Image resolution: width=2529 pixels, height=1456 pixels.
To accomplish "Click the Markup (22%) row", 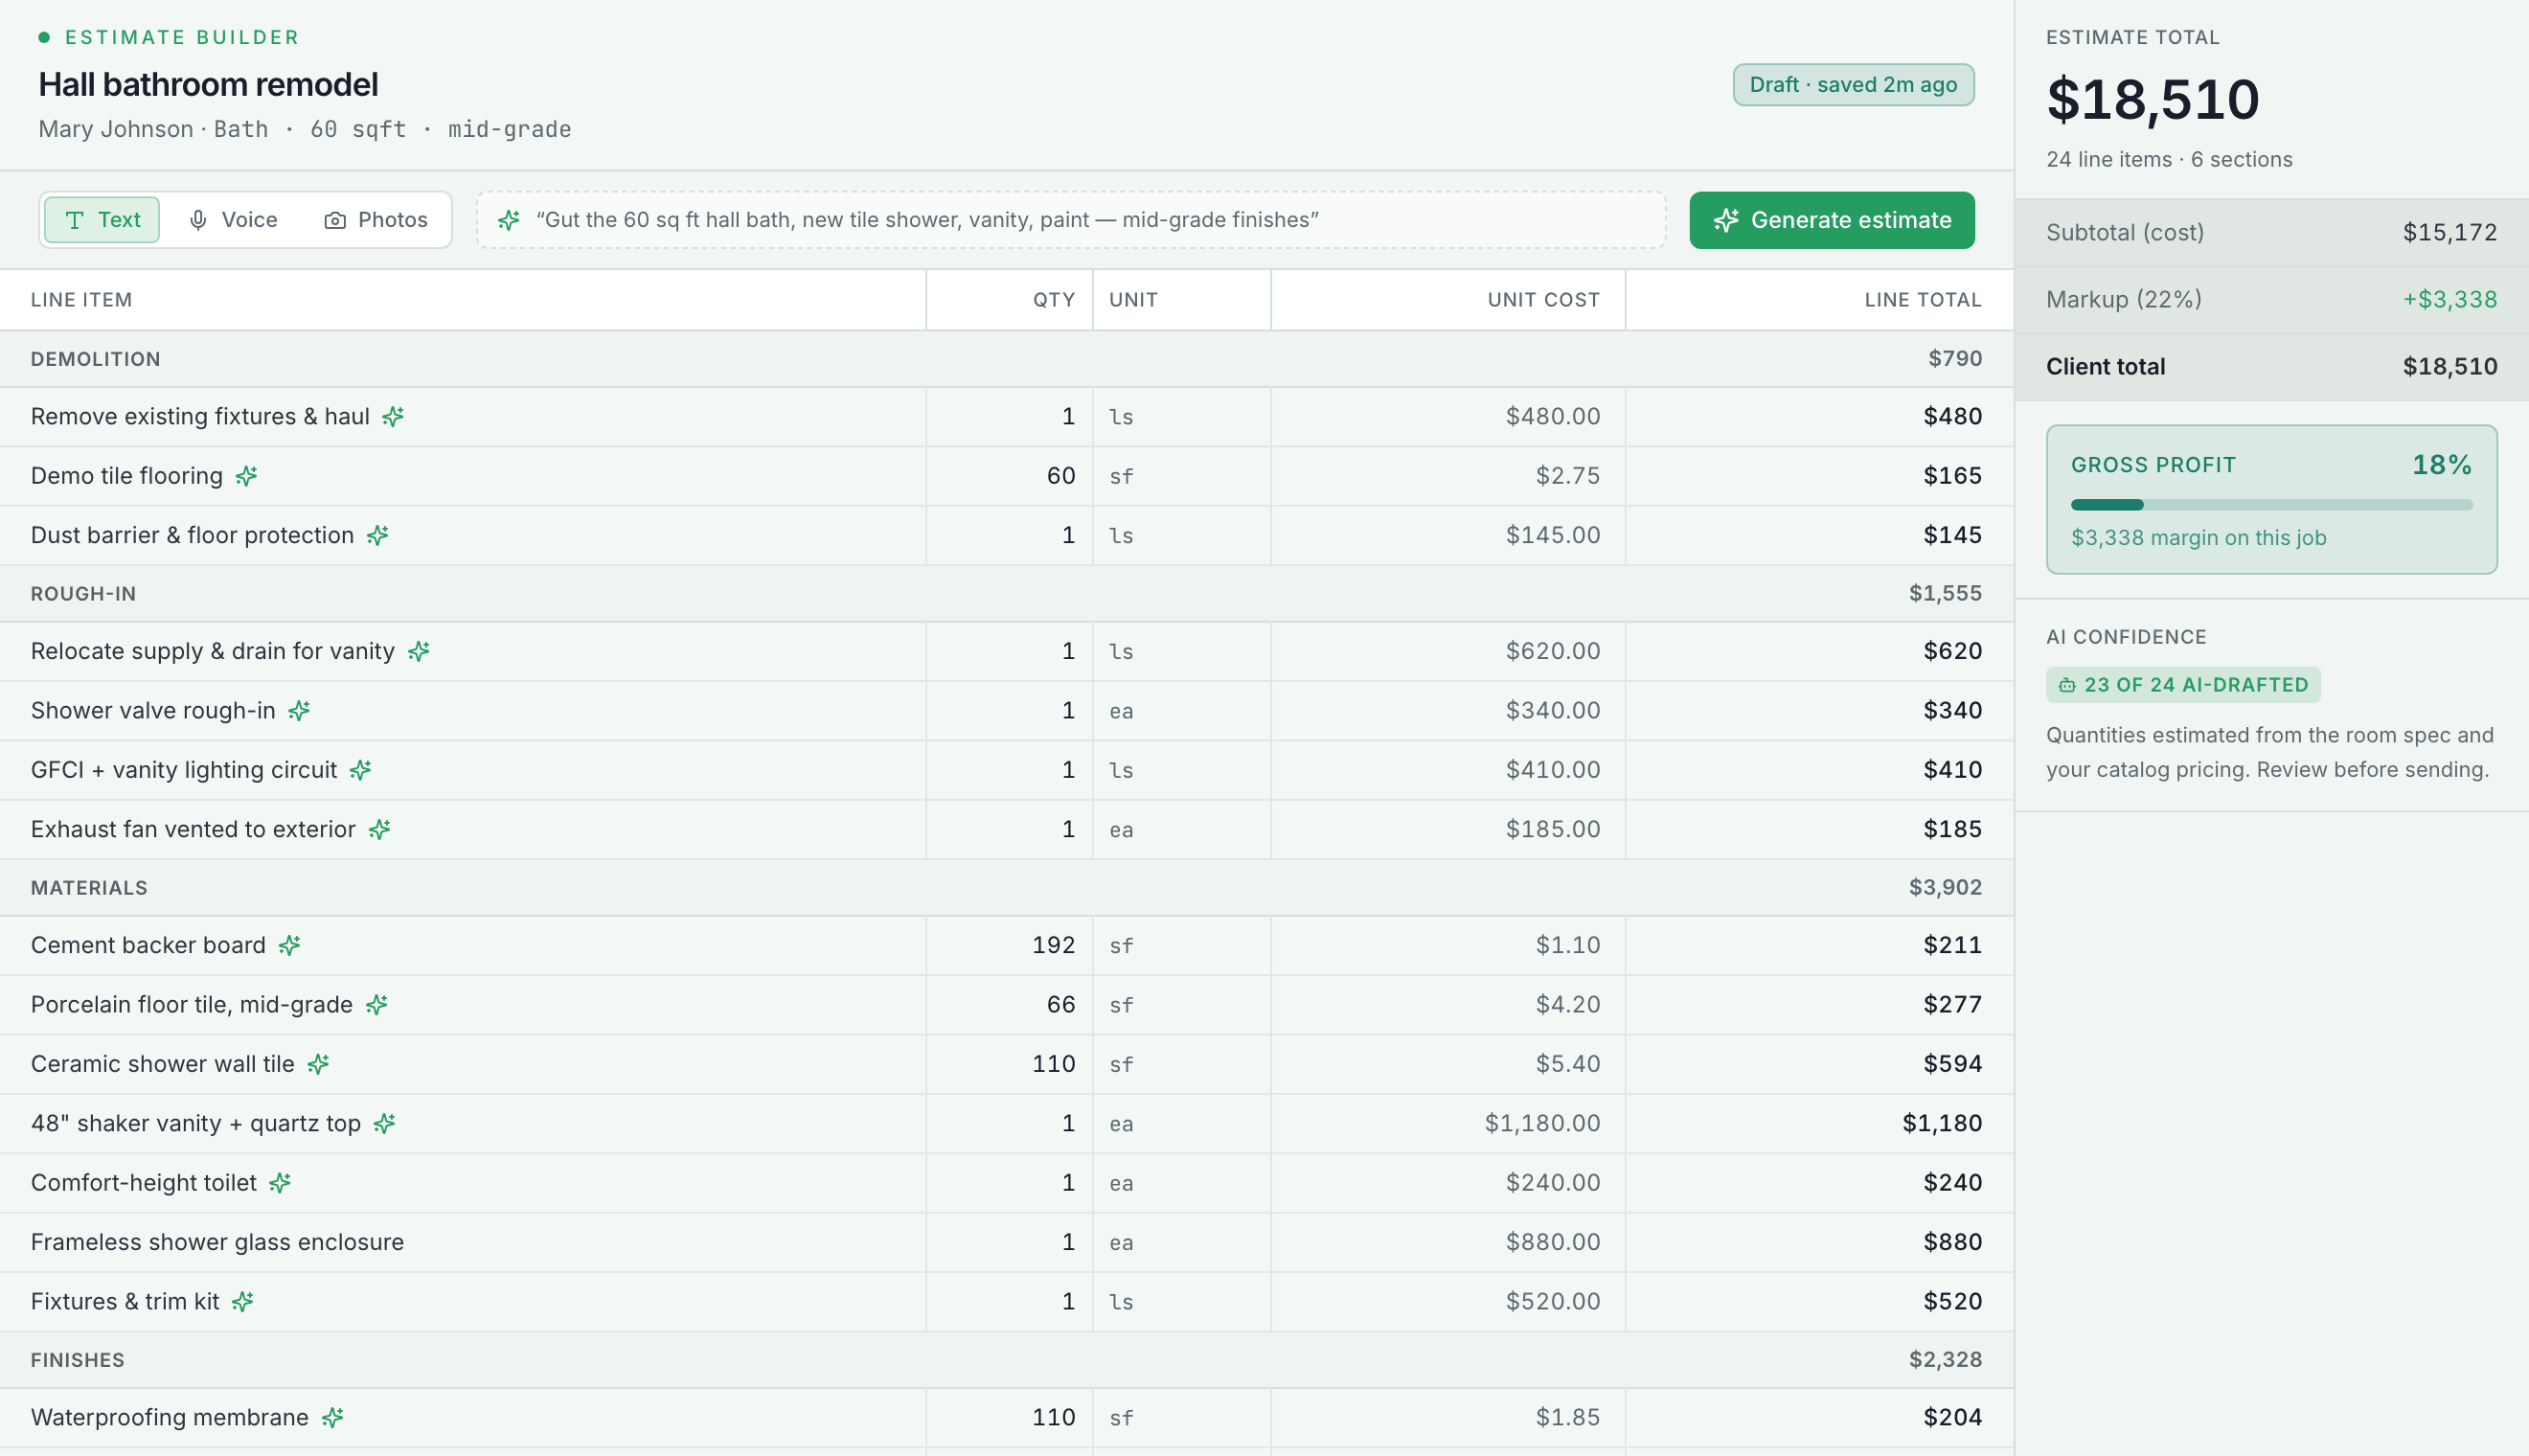I will point(2271,299).
